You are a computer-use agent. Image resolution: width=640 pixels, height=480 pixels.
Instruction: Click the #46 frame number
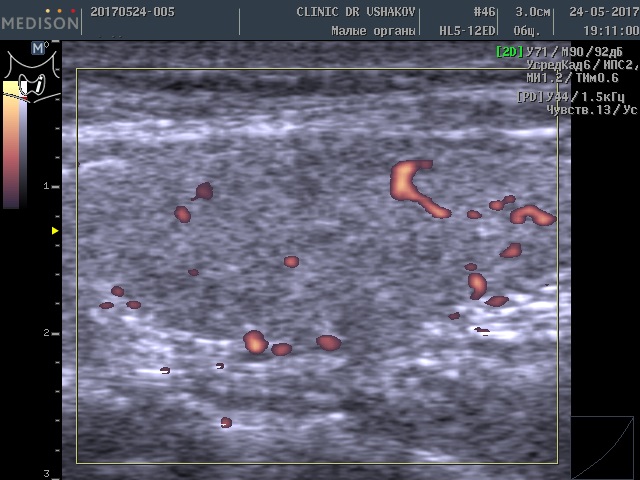point(484,12)
